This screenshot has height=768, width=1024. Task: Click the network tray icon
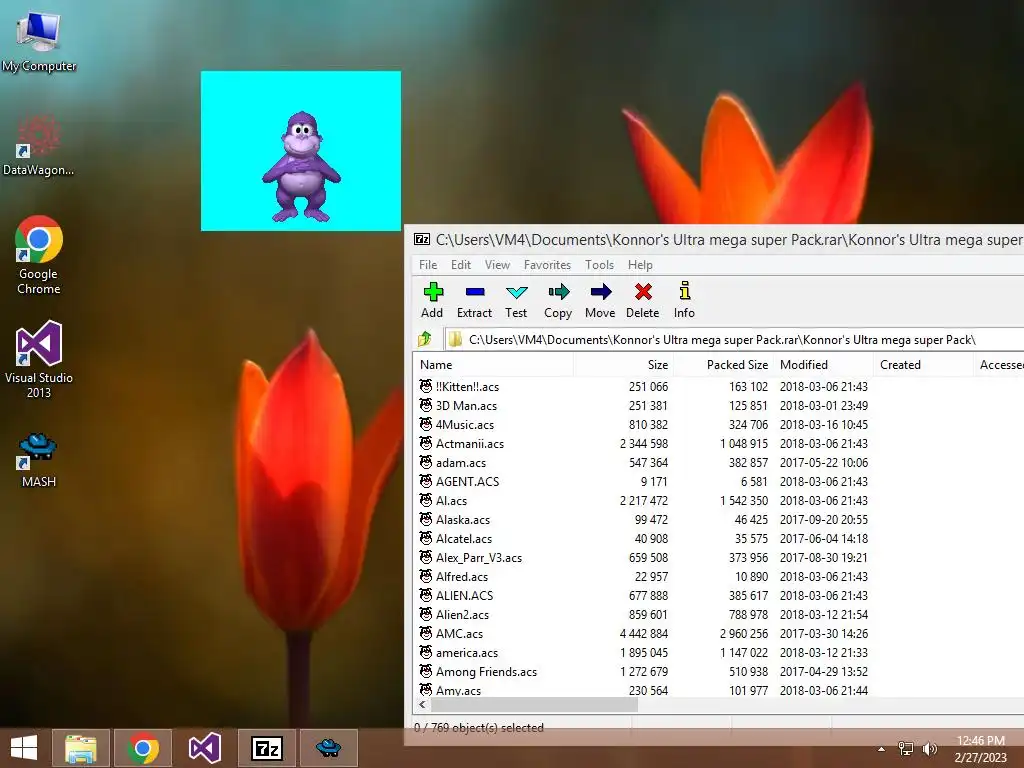(906, 749)
